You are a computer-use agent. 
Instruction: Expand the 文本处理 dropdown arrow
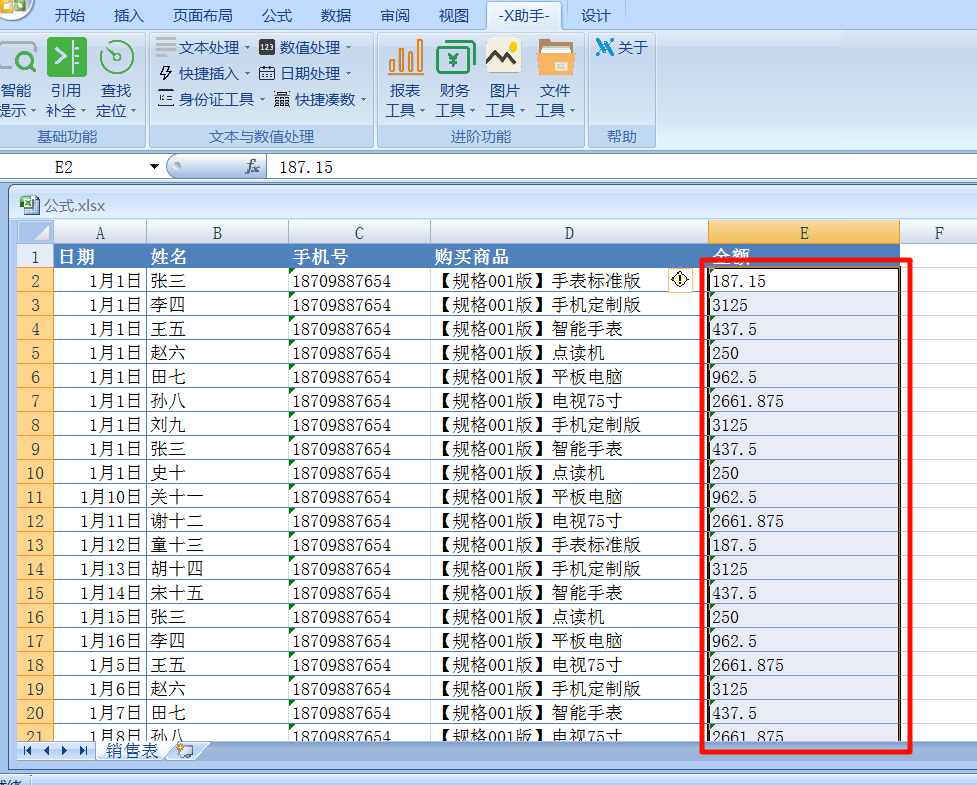[247, 47]
